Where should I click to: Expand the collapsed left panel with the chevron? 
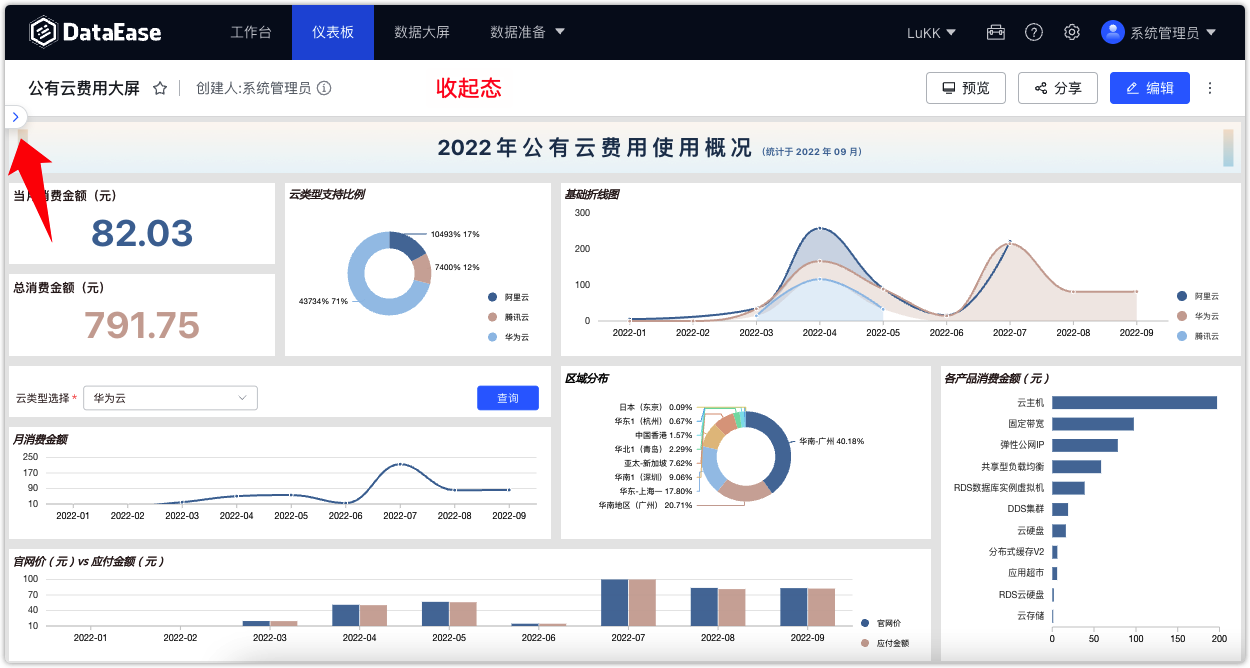tap(16, 117)
